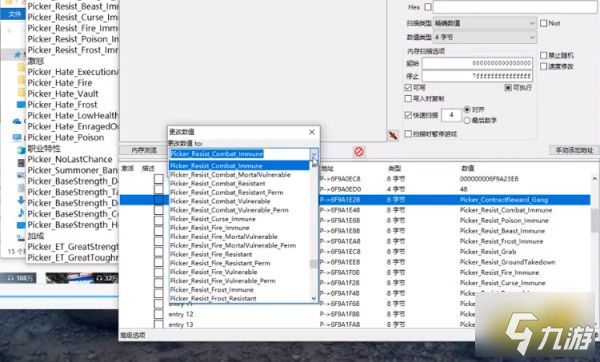
Task: Select the 最后数字 last digits radio button
Action: [x=467, y=121]
